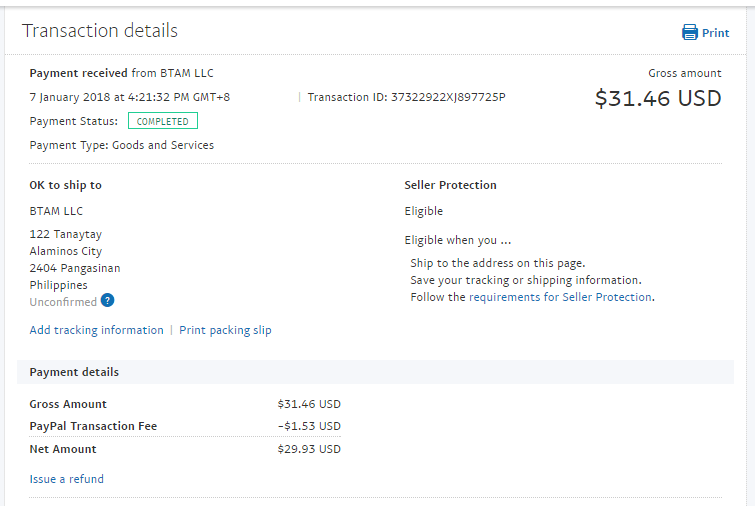755x506 pixels.
Task: Click the large $31.46 USD gross amount
Action: pyautogui.click(x=658, y=98)
